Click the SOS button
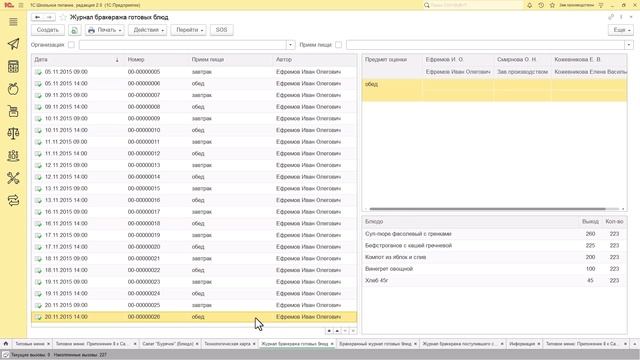Screen dimensions: 640x360 tap(222, 30)
